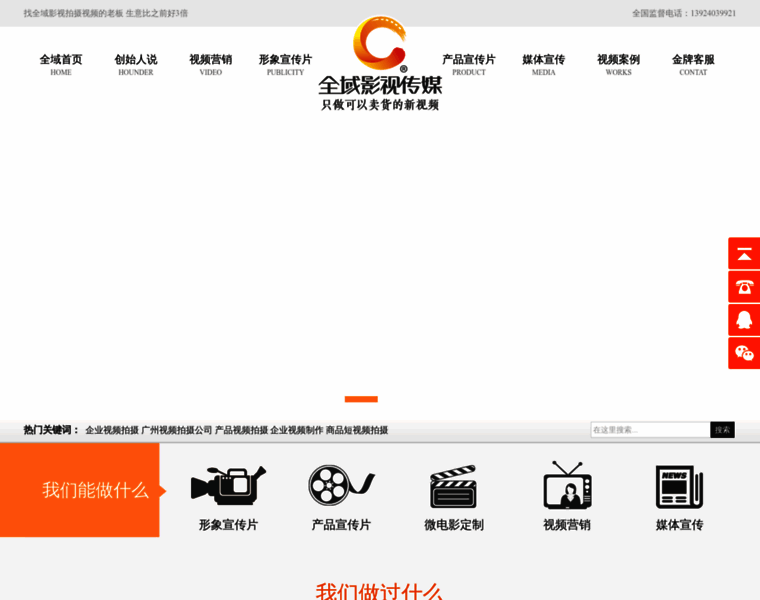760x600 pixels.
Task: Open the 视频案例 WORKS menu
Action: (x=618, y=65)
